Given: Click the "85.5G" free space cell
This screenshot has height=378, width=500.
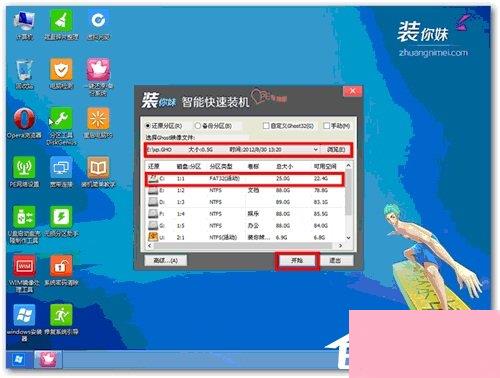Looking at the screenshot, I should pyautogui.click(x=321, y=214).
